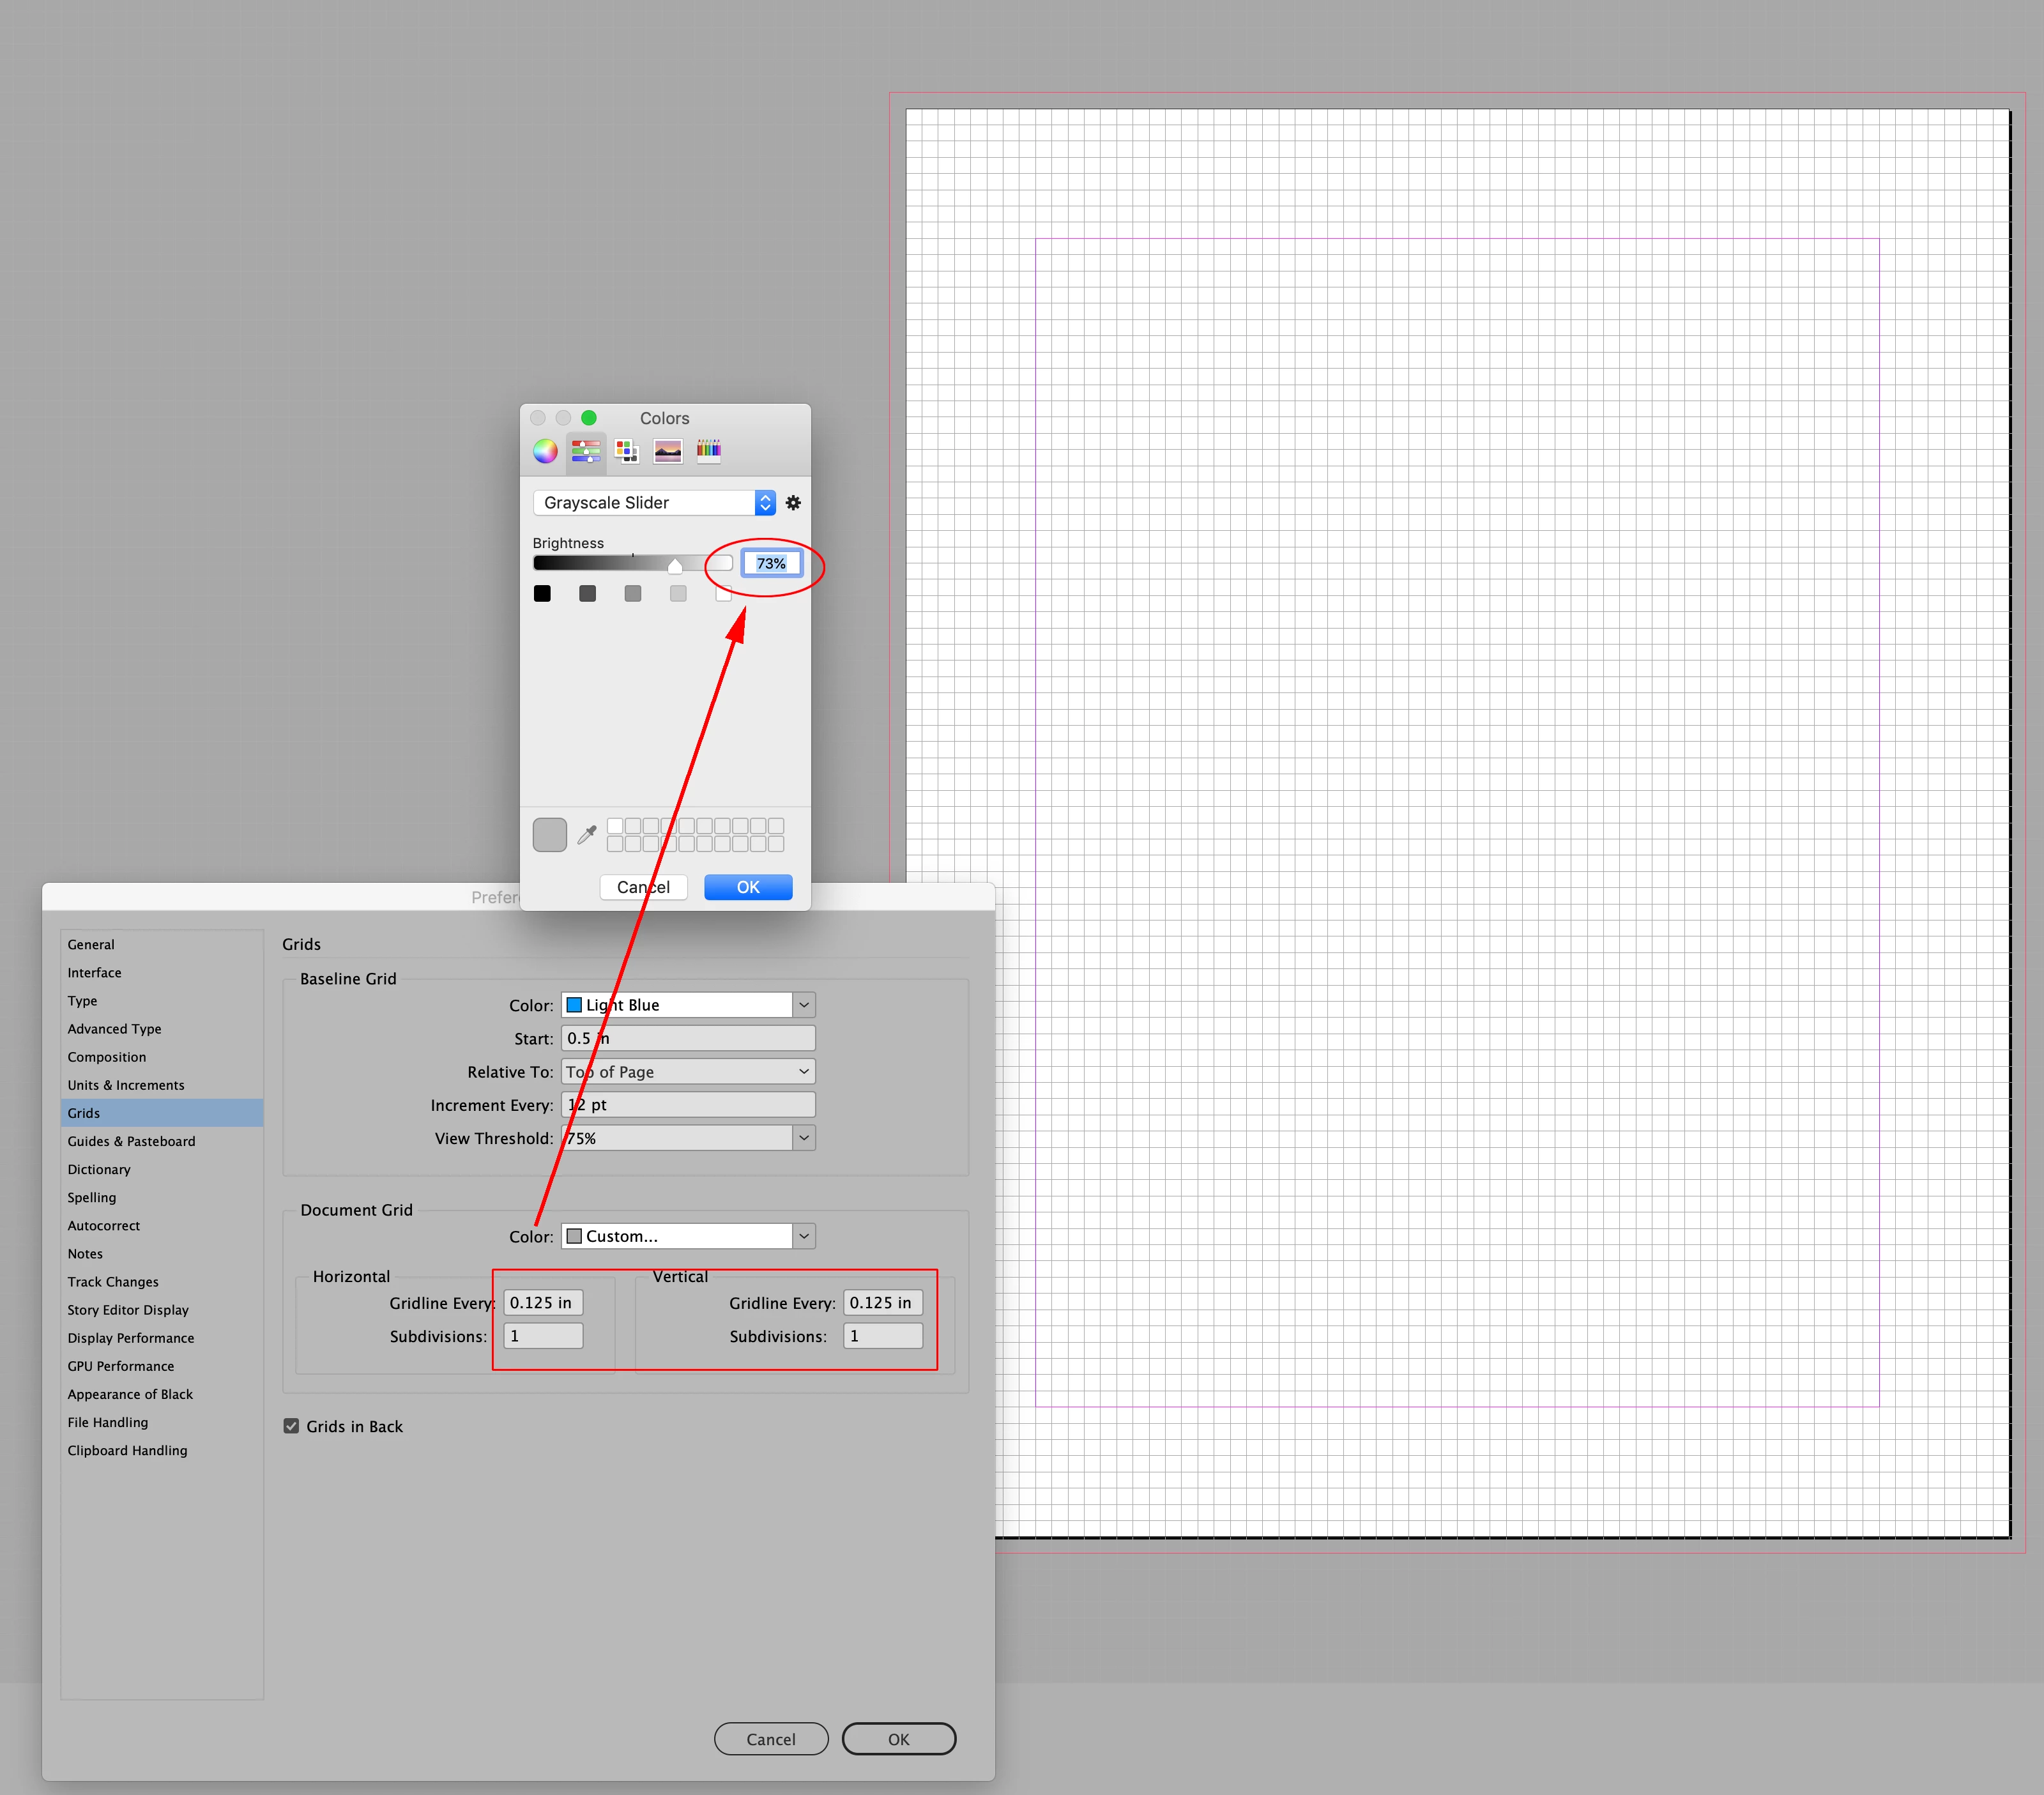Screen dimensions: 2044x1795
Task: Pick the eyedropper tool in Colors
Action: [587, 834]
